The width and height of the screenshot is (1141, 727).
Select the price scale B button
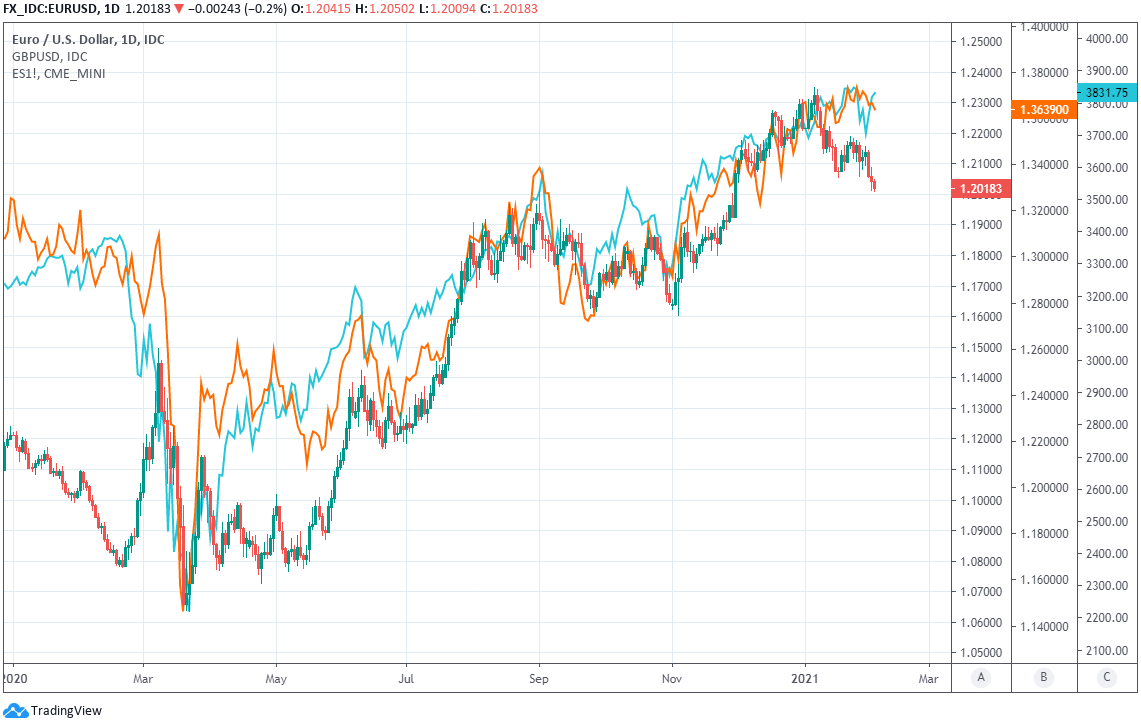pyautogui.click(x=1043, y=678)
